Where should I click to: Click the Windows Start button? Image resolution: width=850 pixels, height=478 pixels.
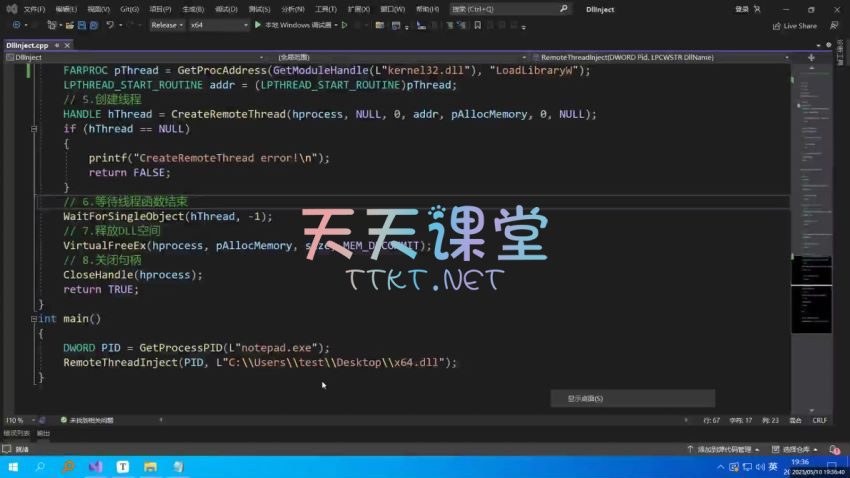(x=14, y=467)
